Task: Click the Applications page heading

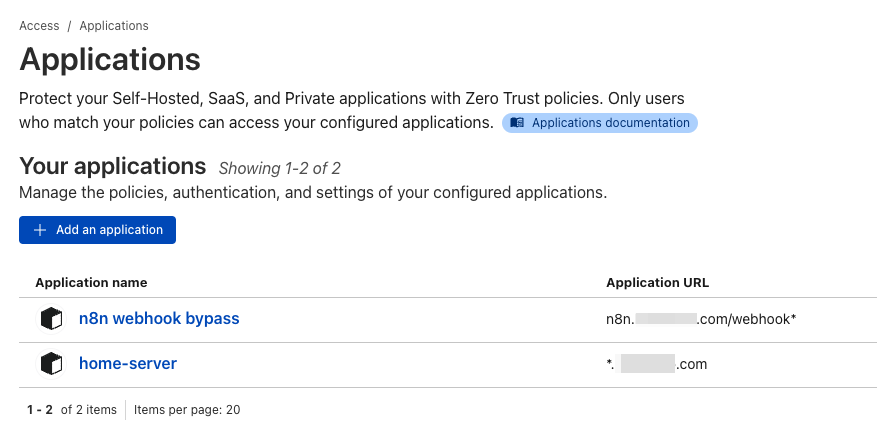Action: (x=110, y=59)
